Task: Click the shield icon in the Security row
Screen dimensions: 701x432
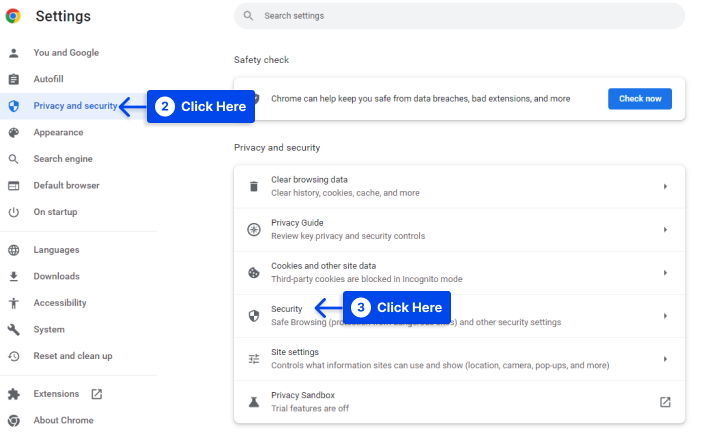Action: 254,316
